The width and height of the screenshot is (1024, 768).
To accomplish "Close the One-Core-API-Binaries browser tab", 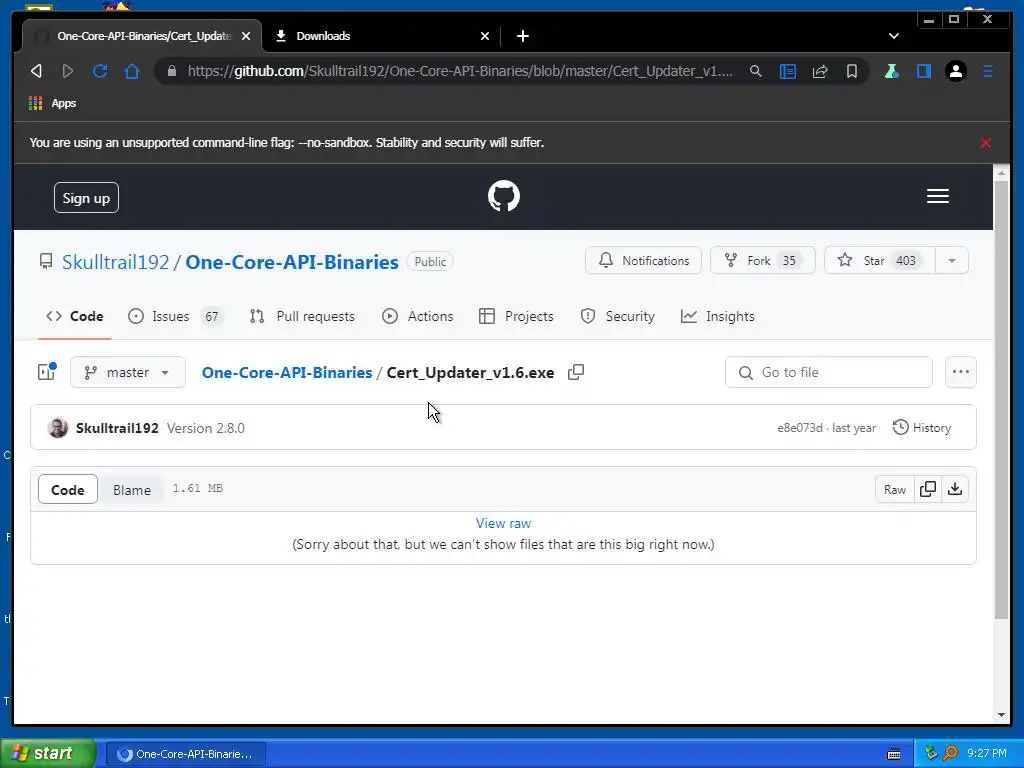I will tap(246, 36).
